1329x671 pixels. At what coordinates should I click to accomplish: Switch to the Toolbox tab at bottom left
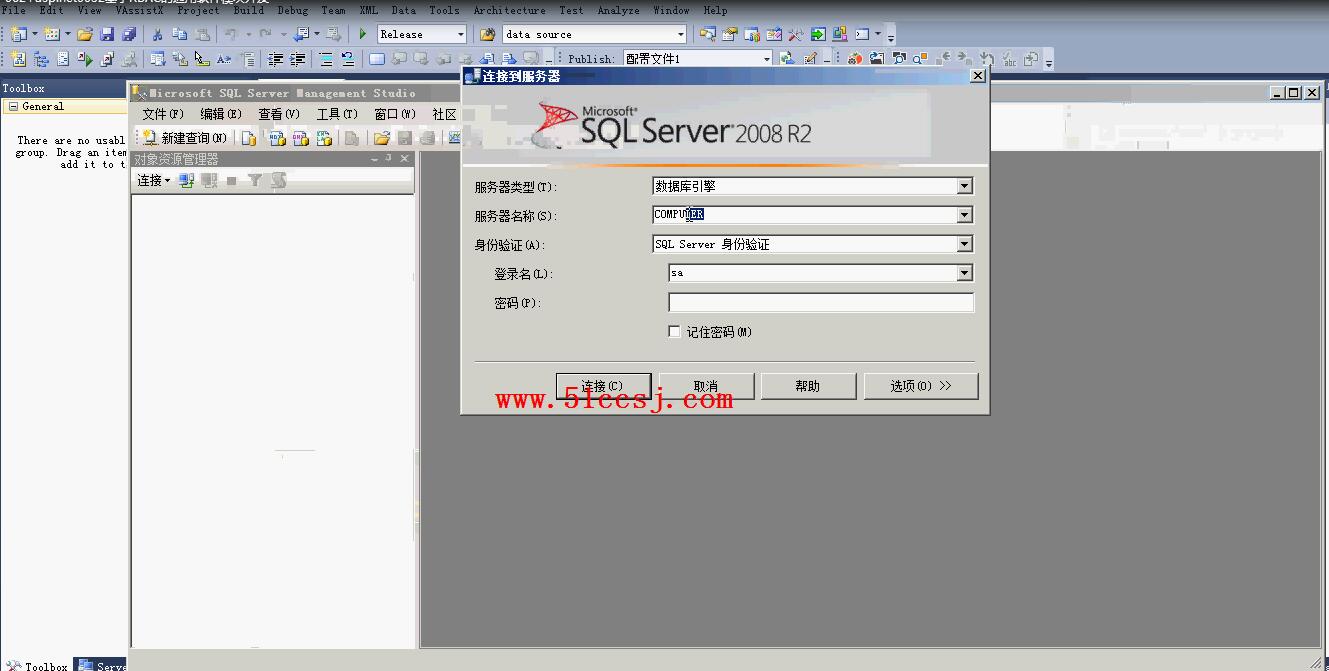(37, 665)
